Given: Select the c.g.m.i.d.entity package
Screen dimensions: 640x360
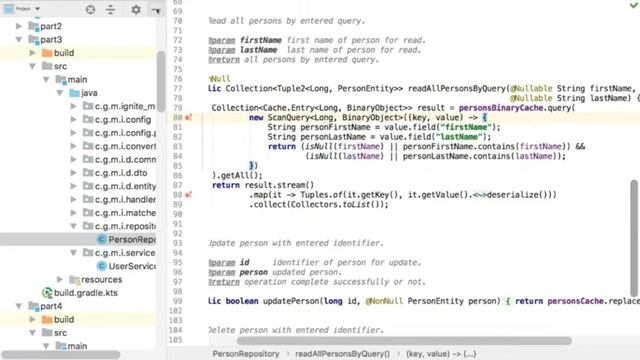Looking at the screenshot, I should point(125,187).
